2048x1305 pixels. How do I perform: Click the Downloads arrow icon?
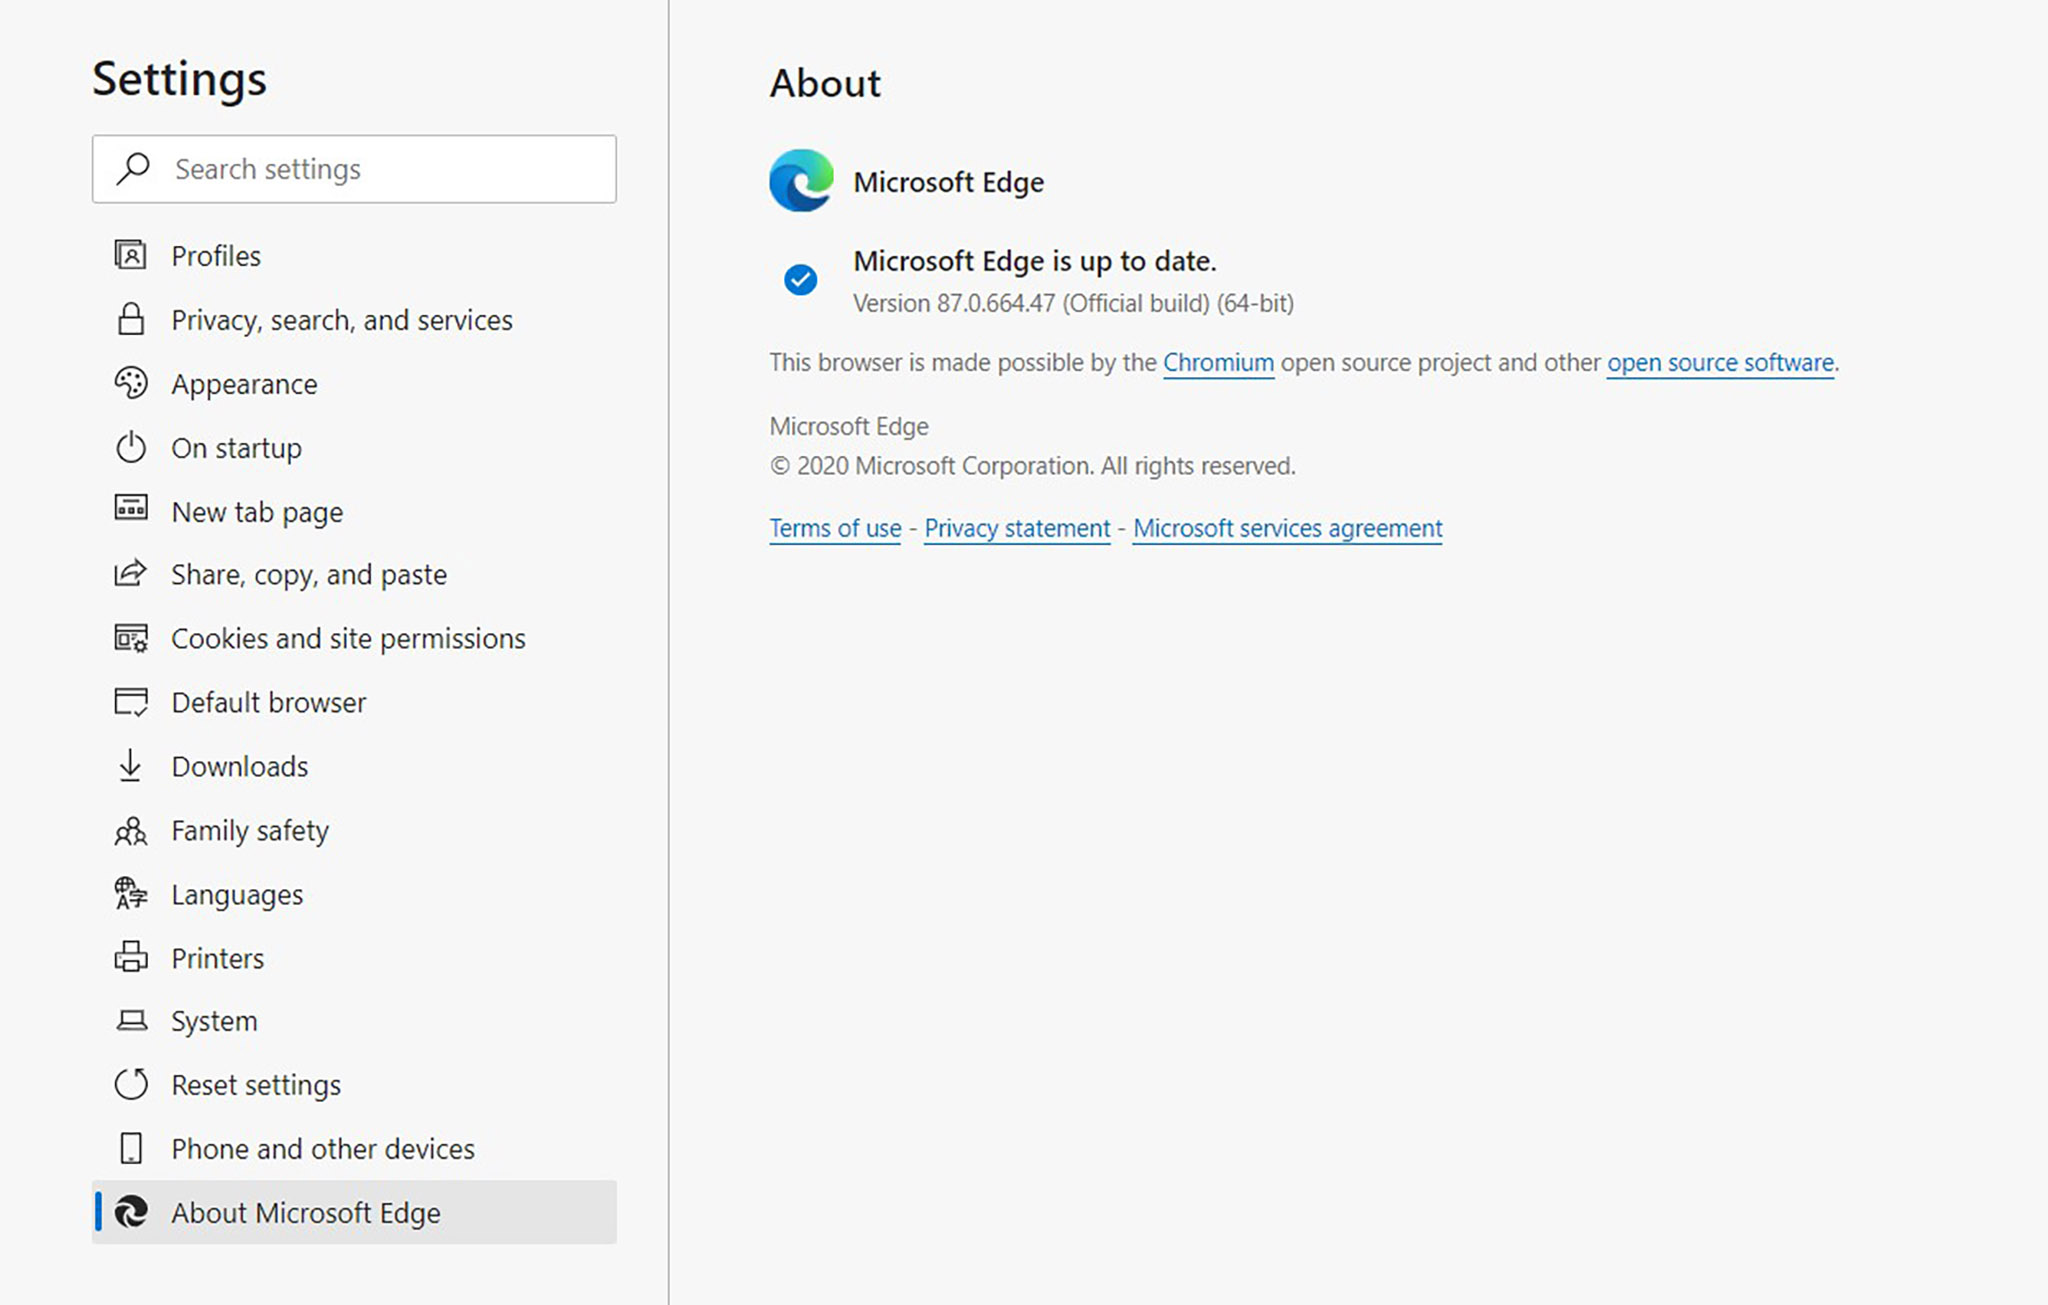click(131, 766)
